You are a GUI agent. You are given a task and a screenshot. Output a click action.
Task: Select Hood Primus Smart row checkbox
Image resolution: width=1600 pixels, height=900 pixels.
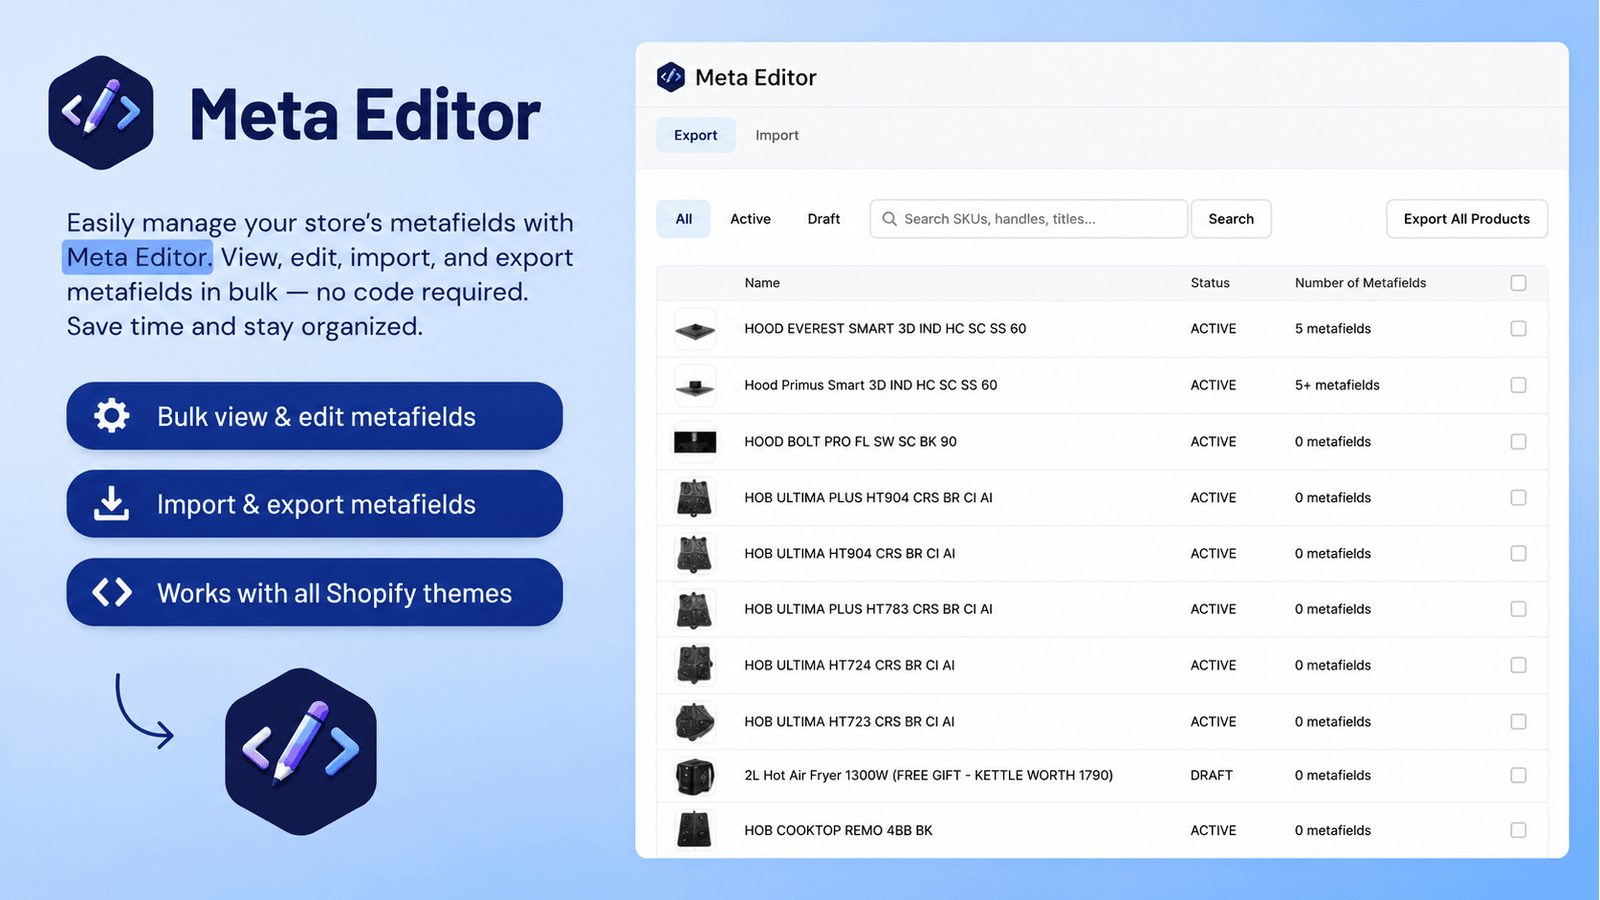[1518, 385]
